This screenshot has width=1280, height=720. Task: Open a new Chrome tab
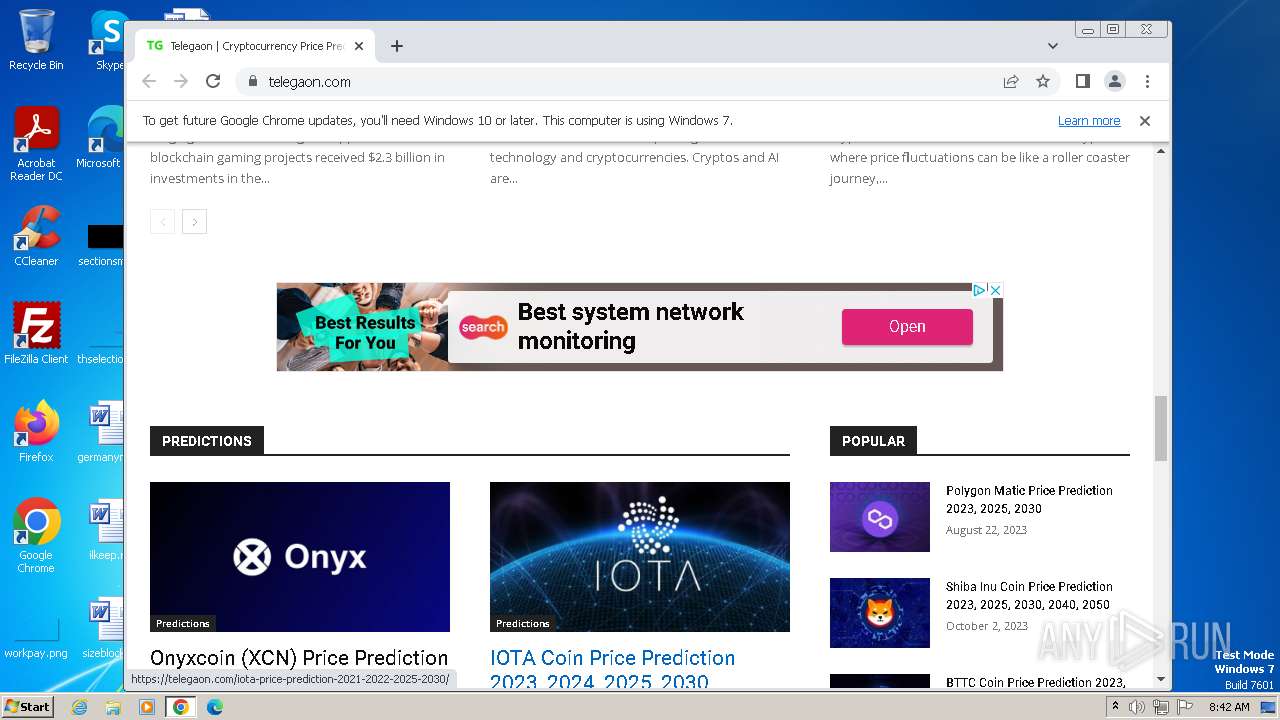397,46
